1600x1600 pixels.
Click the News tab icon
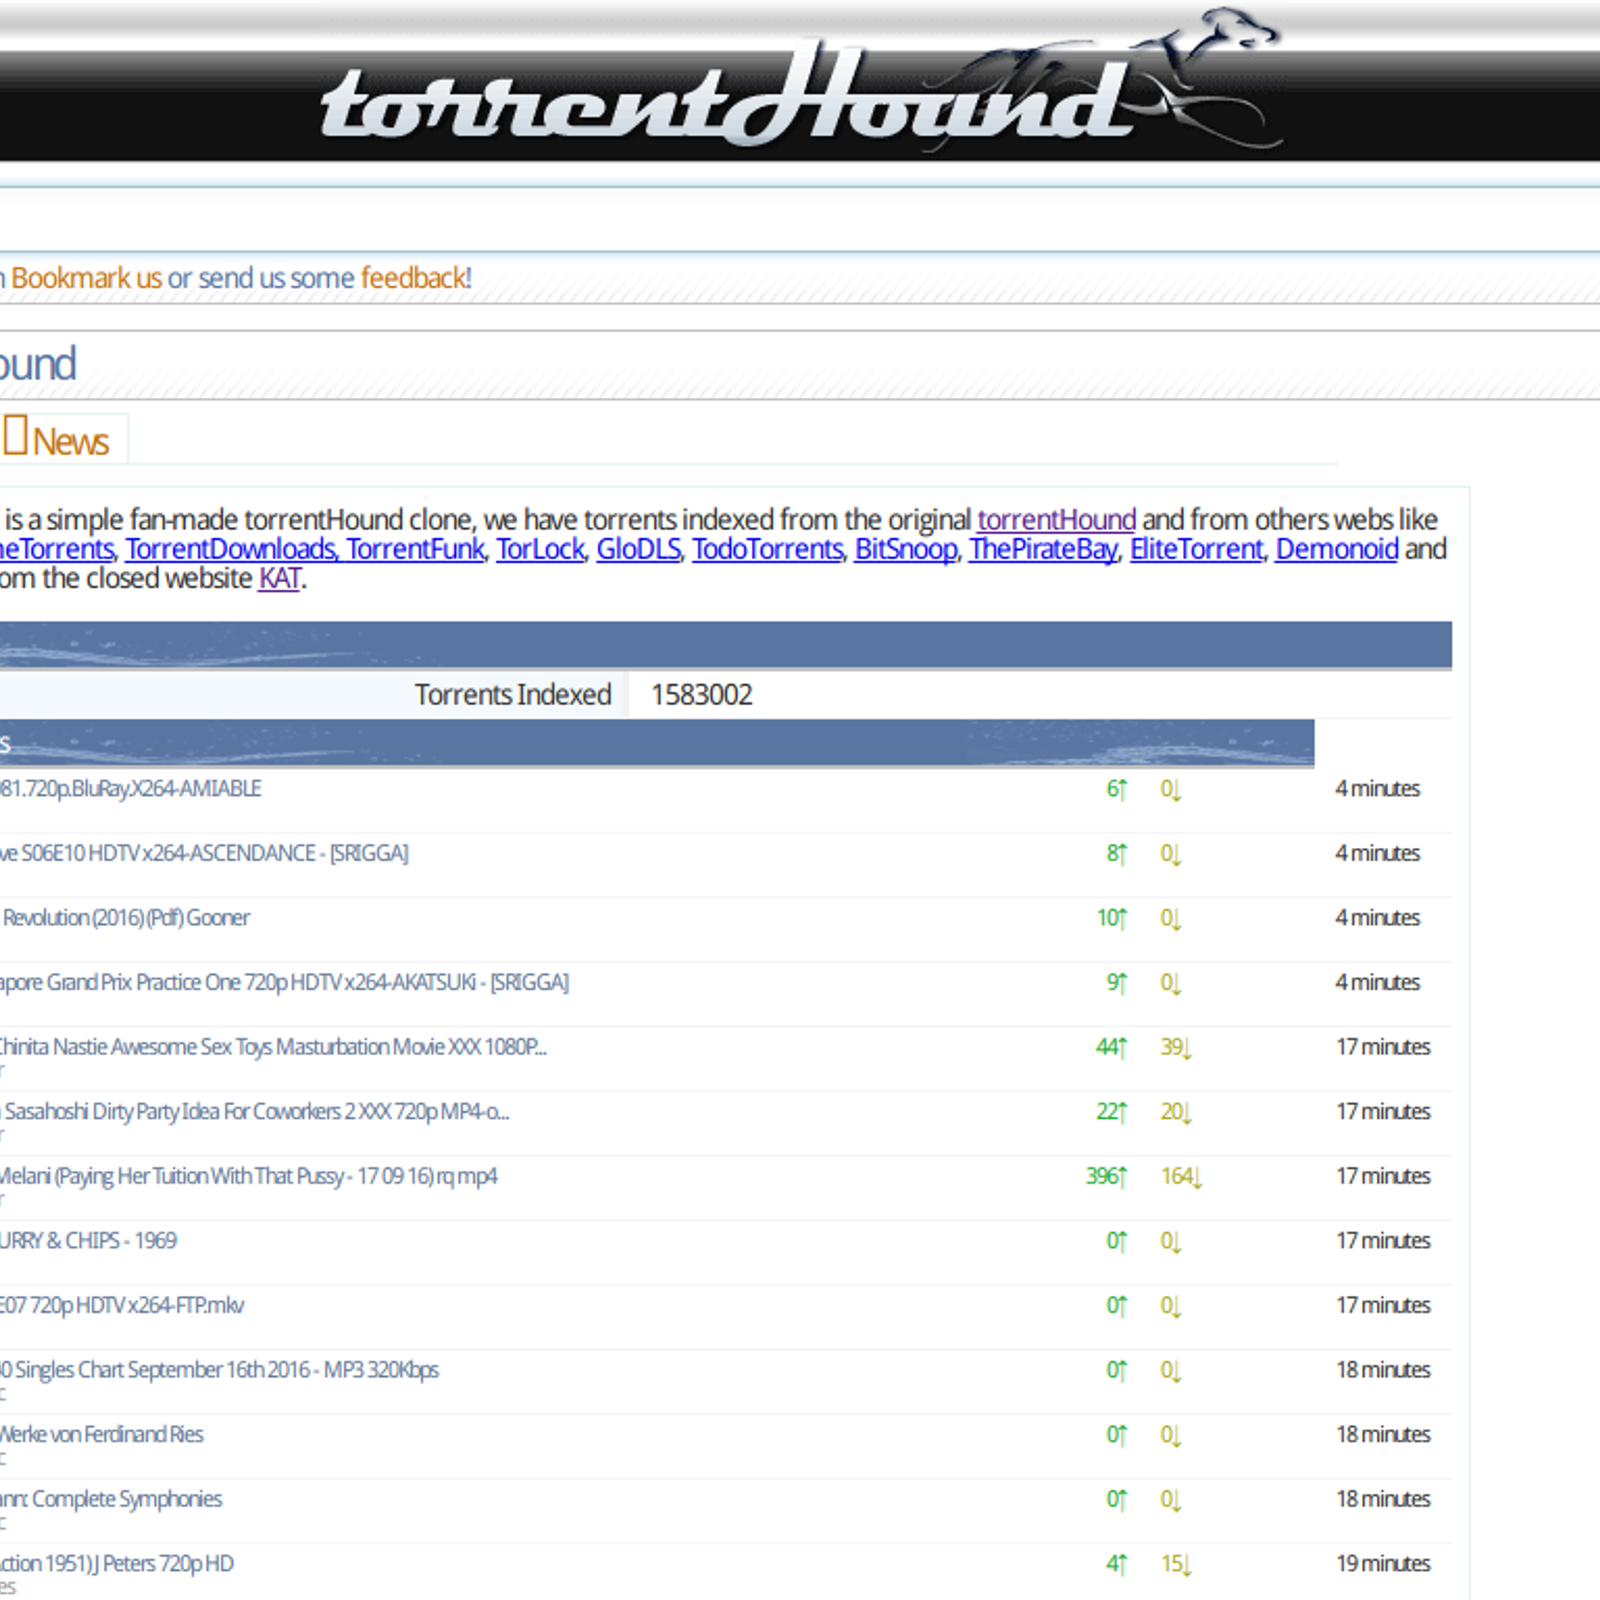click(15, 436)
